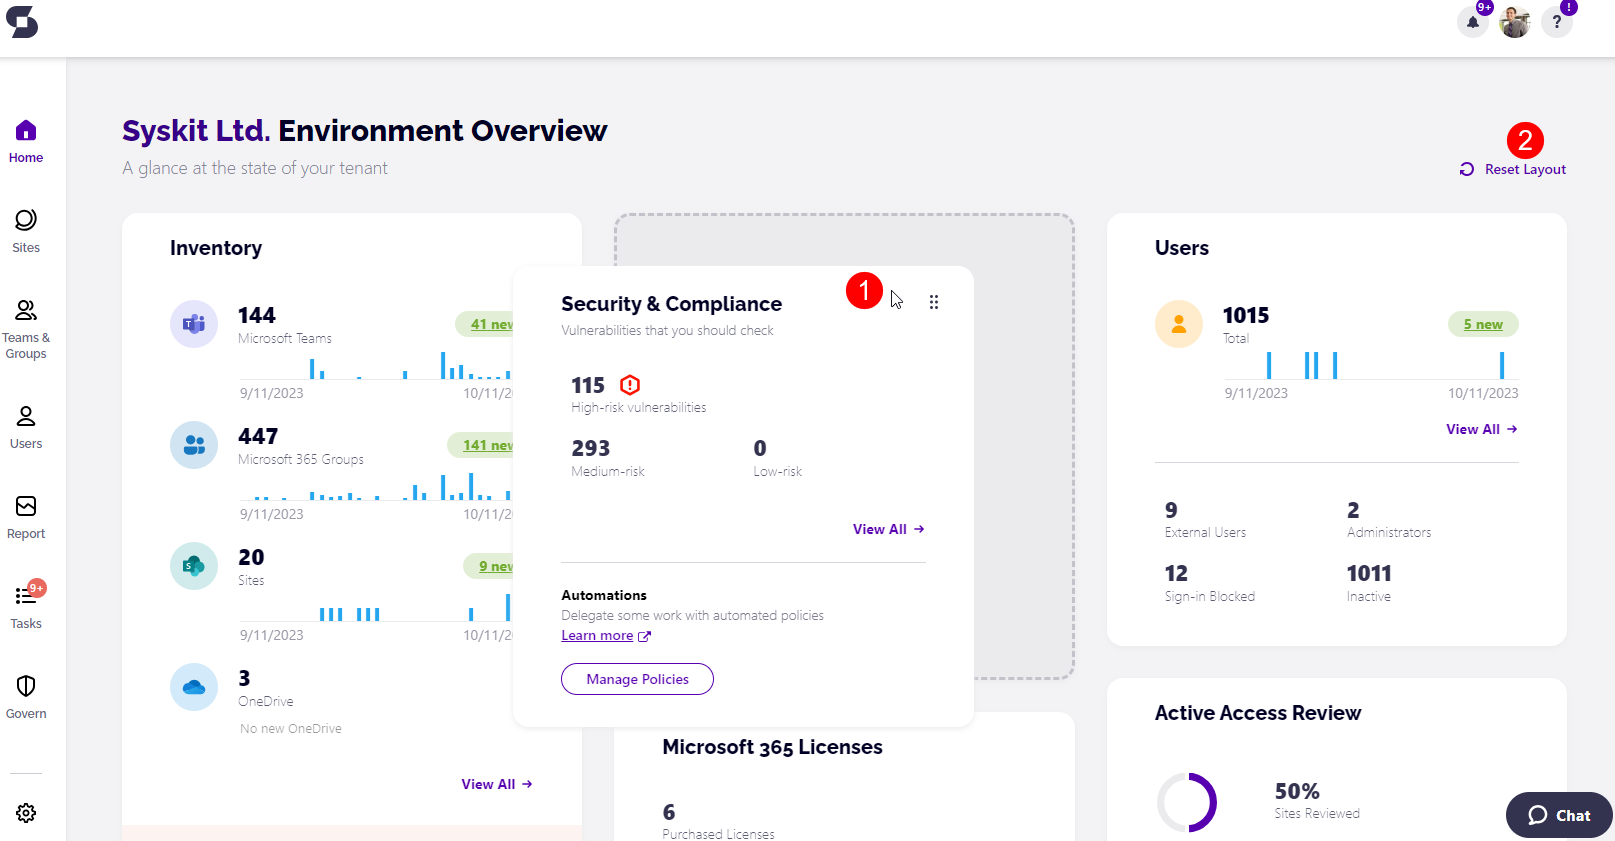This screenshot has height=841, width=1615.
Task: Open Sites in the sidebar
Action: (x=26, y=232)
